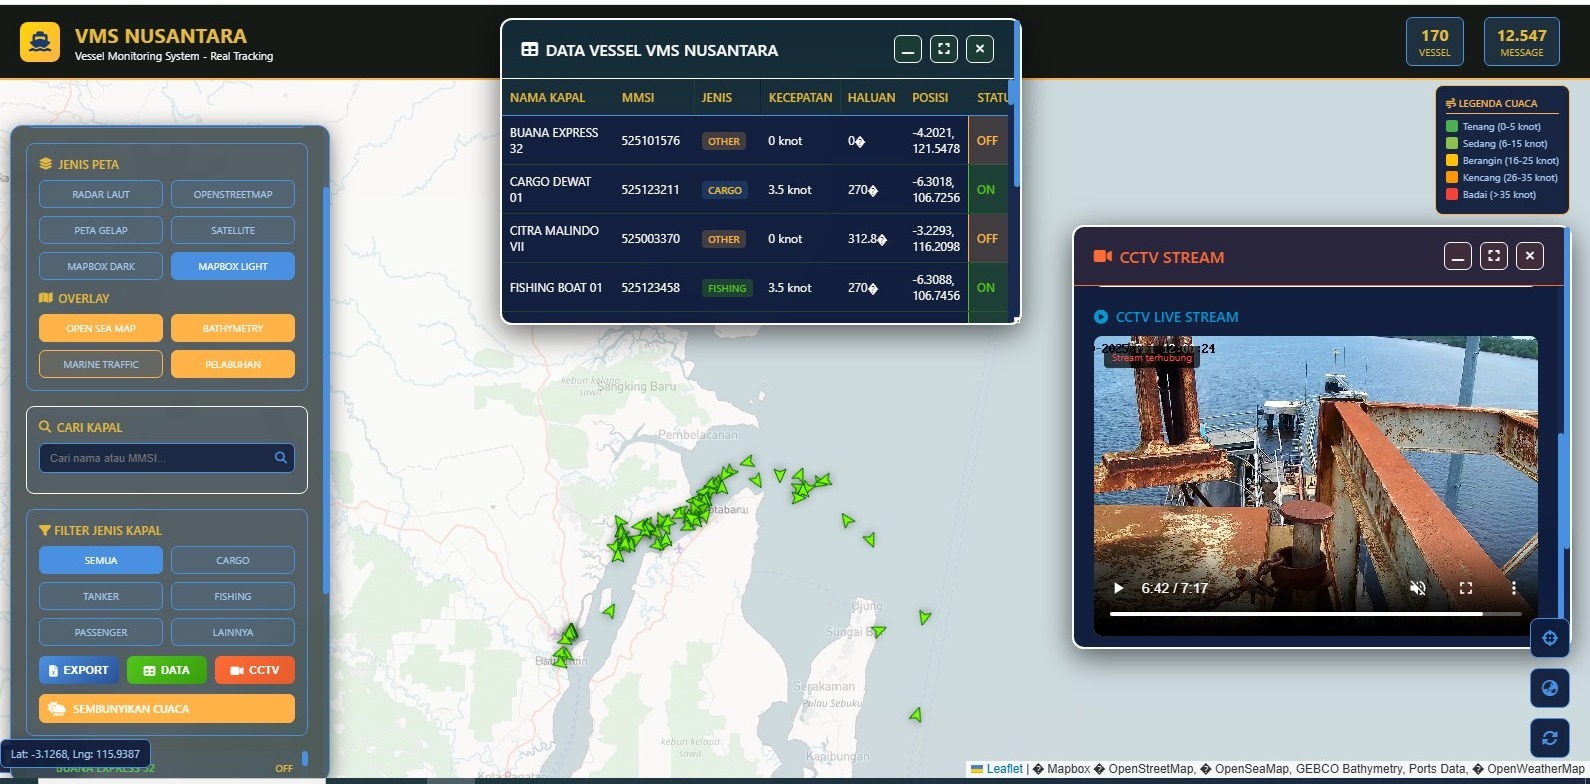
Task: Click the search magnifier icon in Cari Kapal field
Action: pyautogui.click(x=281, y=458)
